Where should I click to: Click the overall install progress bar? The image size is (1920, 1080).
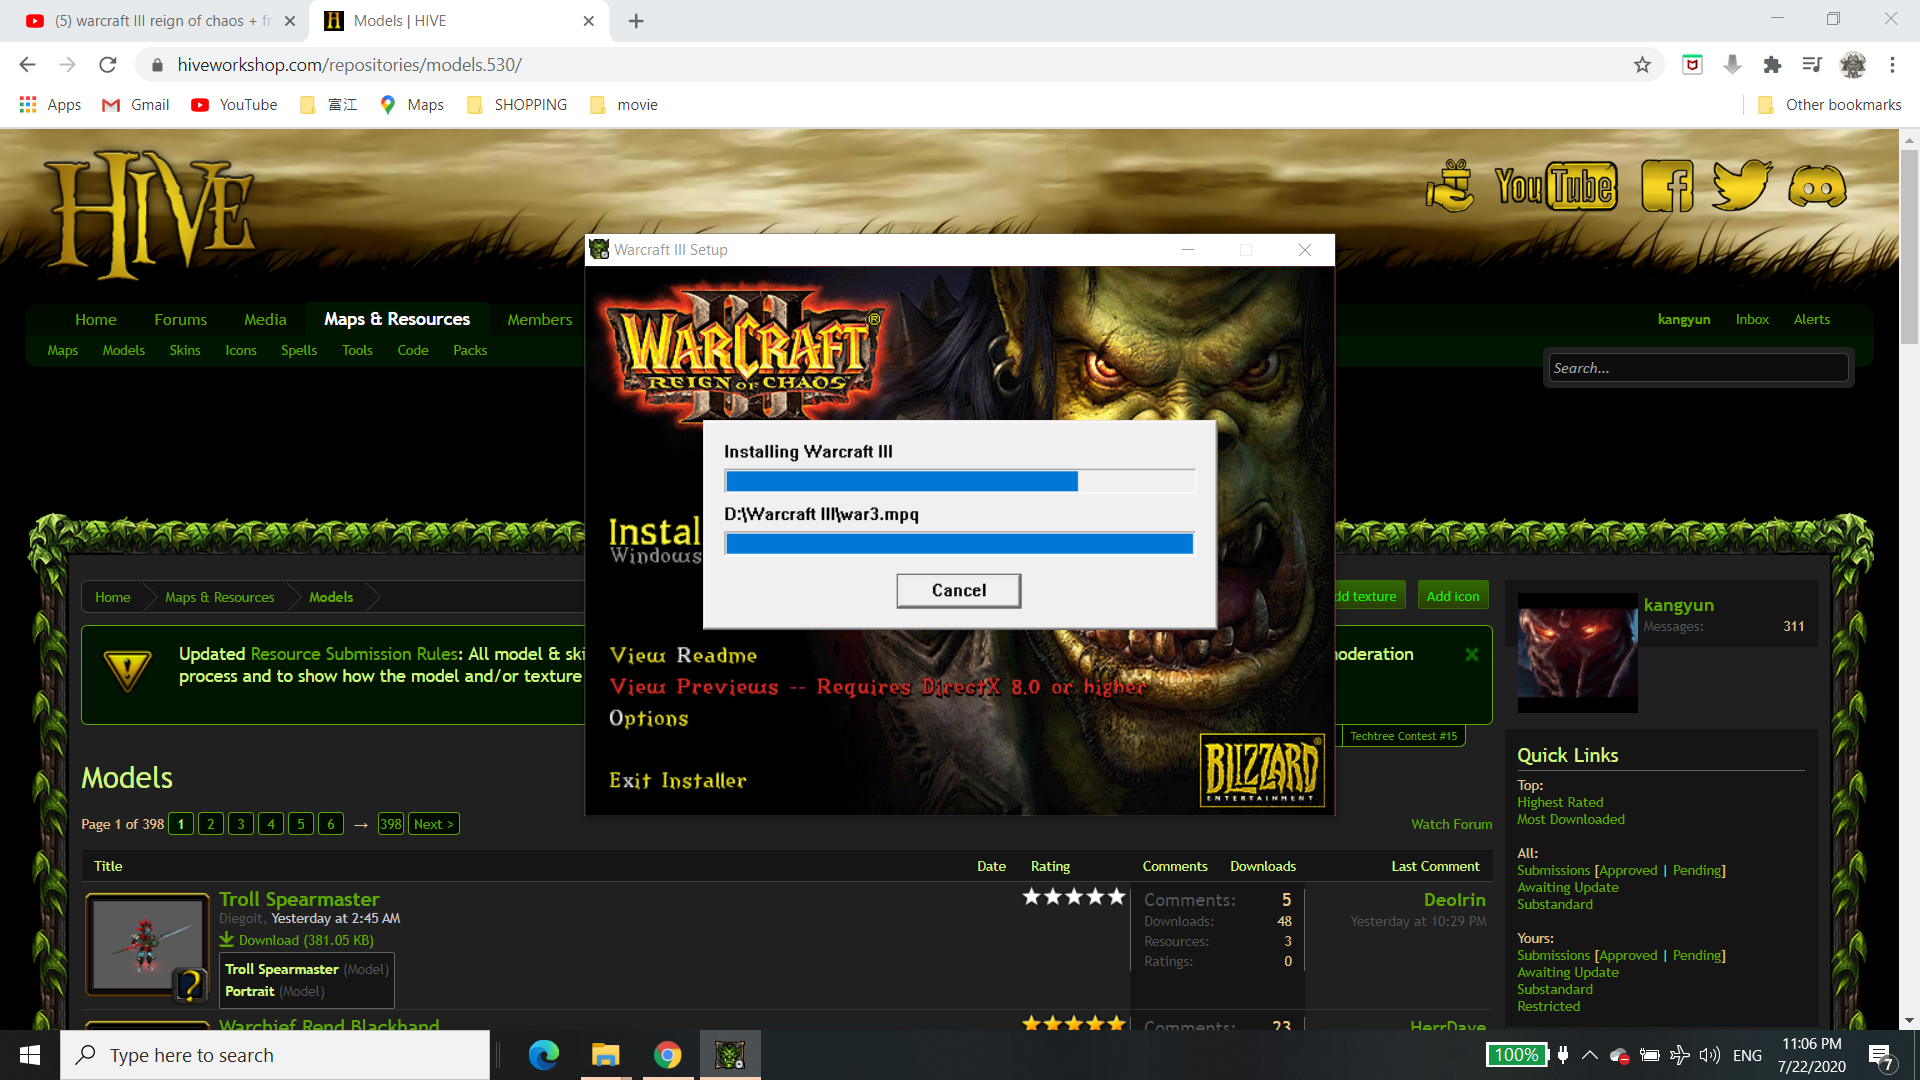click(x=959, y=481)
